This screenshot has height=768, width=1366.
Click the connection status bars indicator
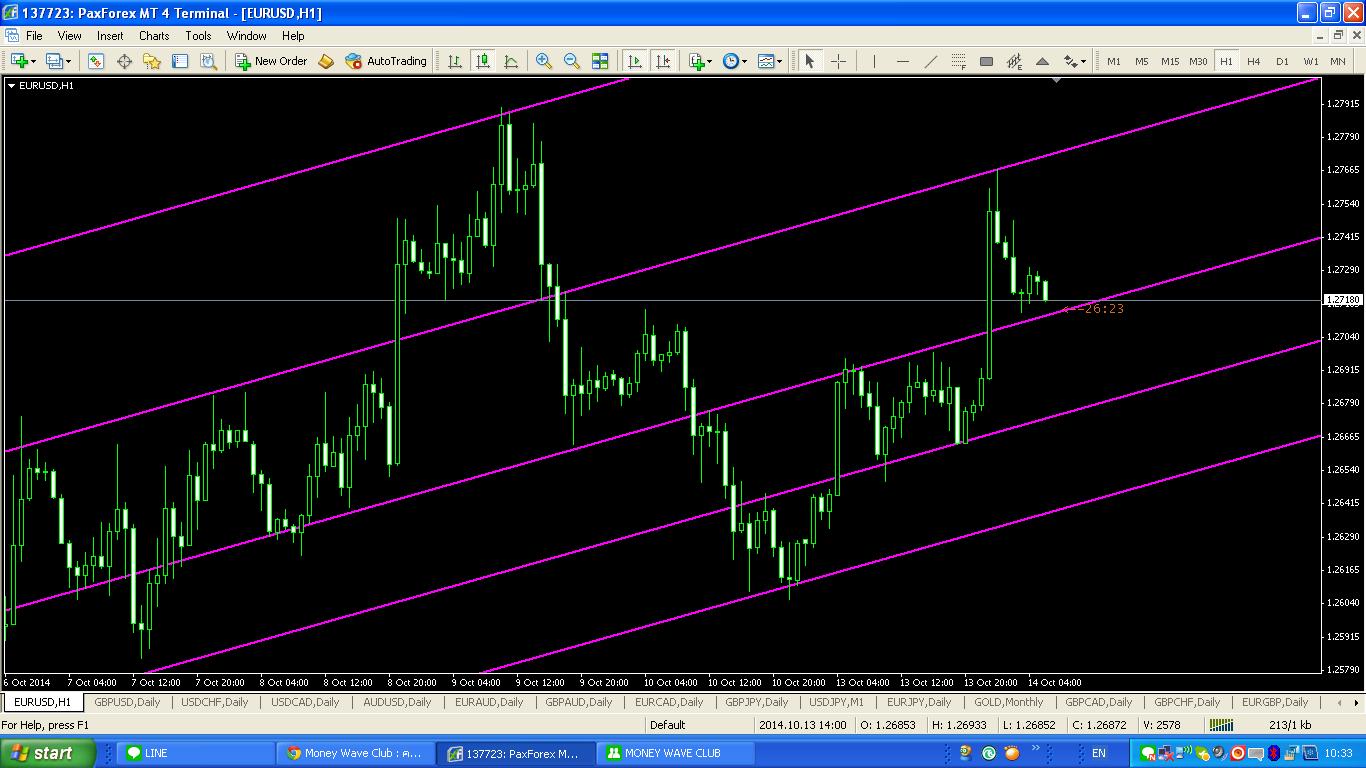[x=1221, y=725]
